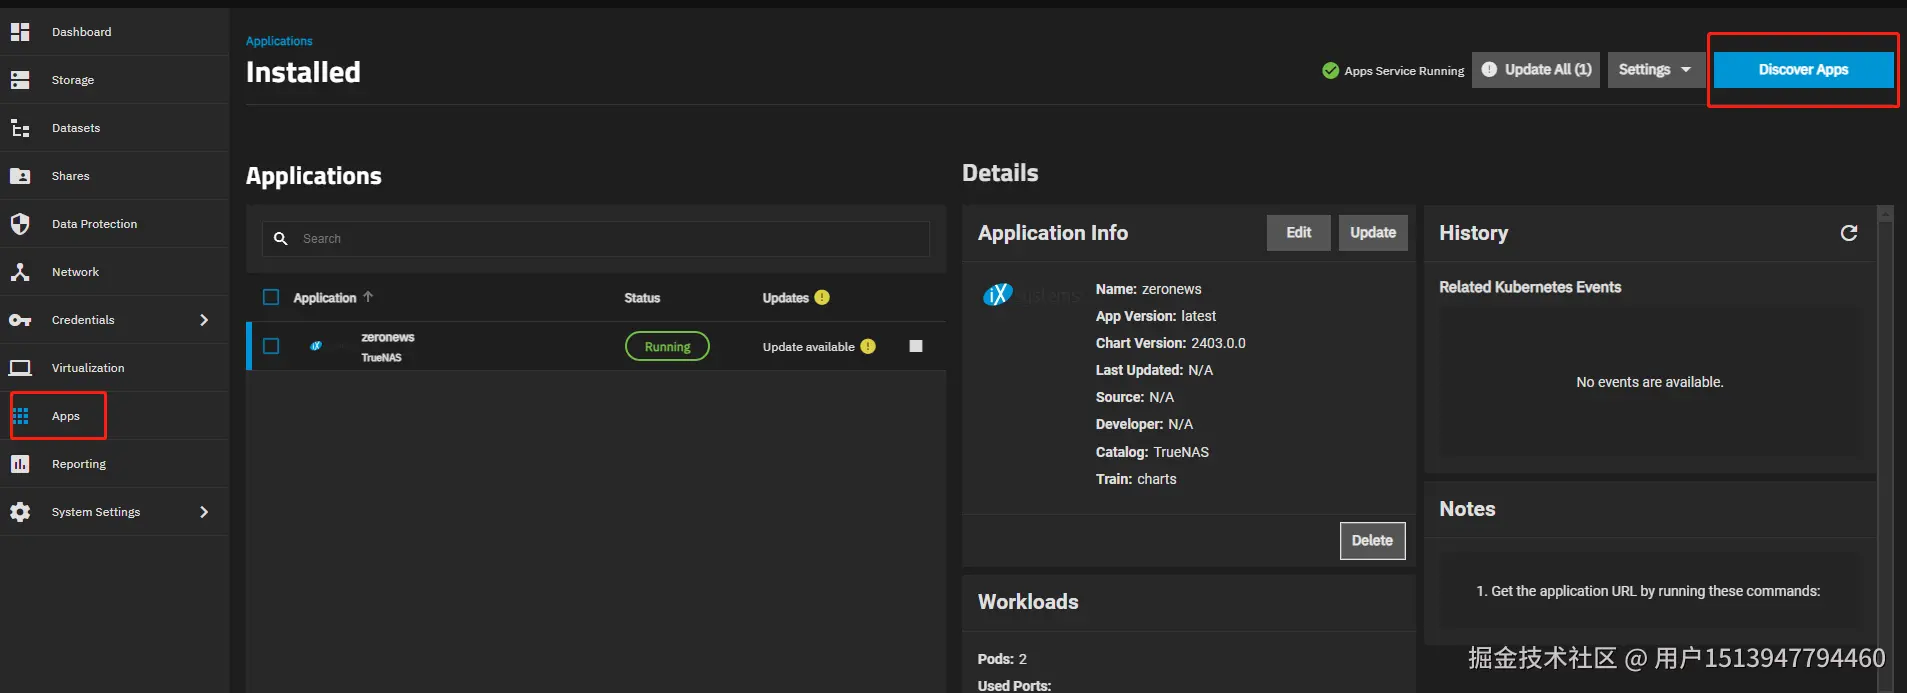The width and height of the screenshot is (1907, 693).
Task: Click the Update available text
Action: [x=808, y=347]
